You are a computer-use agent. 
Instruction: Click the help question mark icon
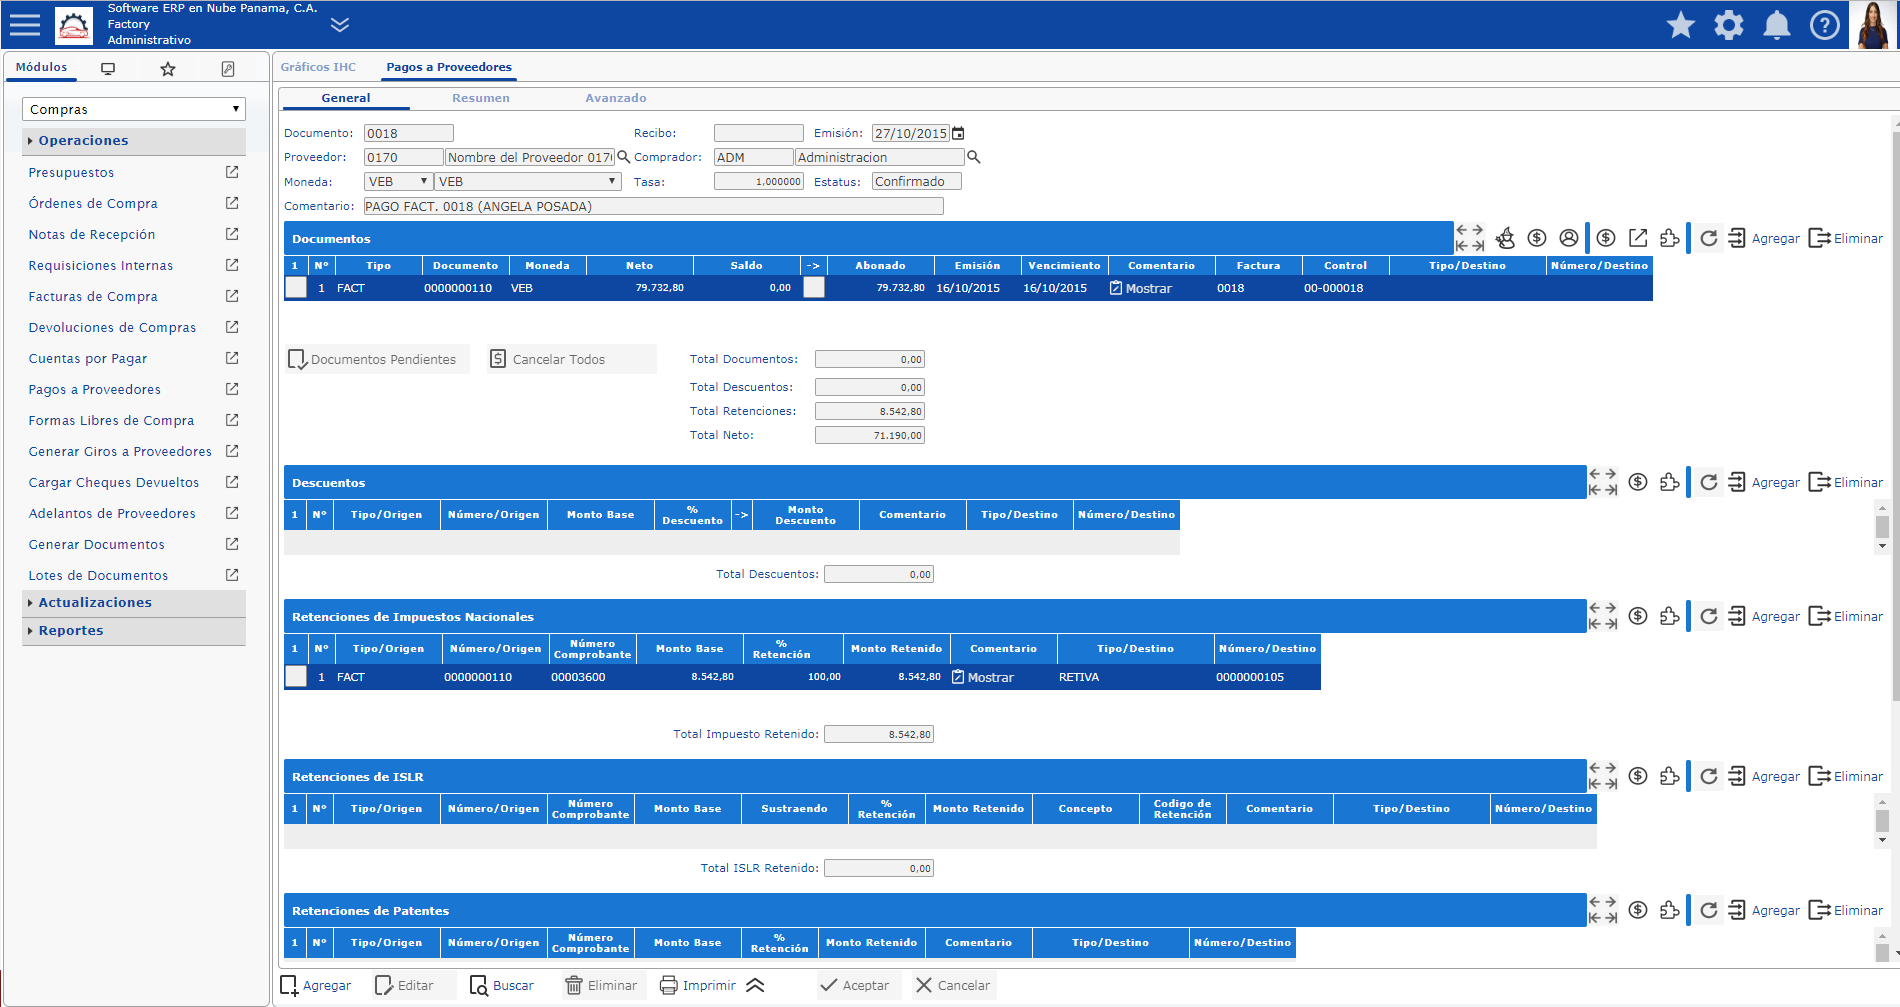click(1825, 25)
